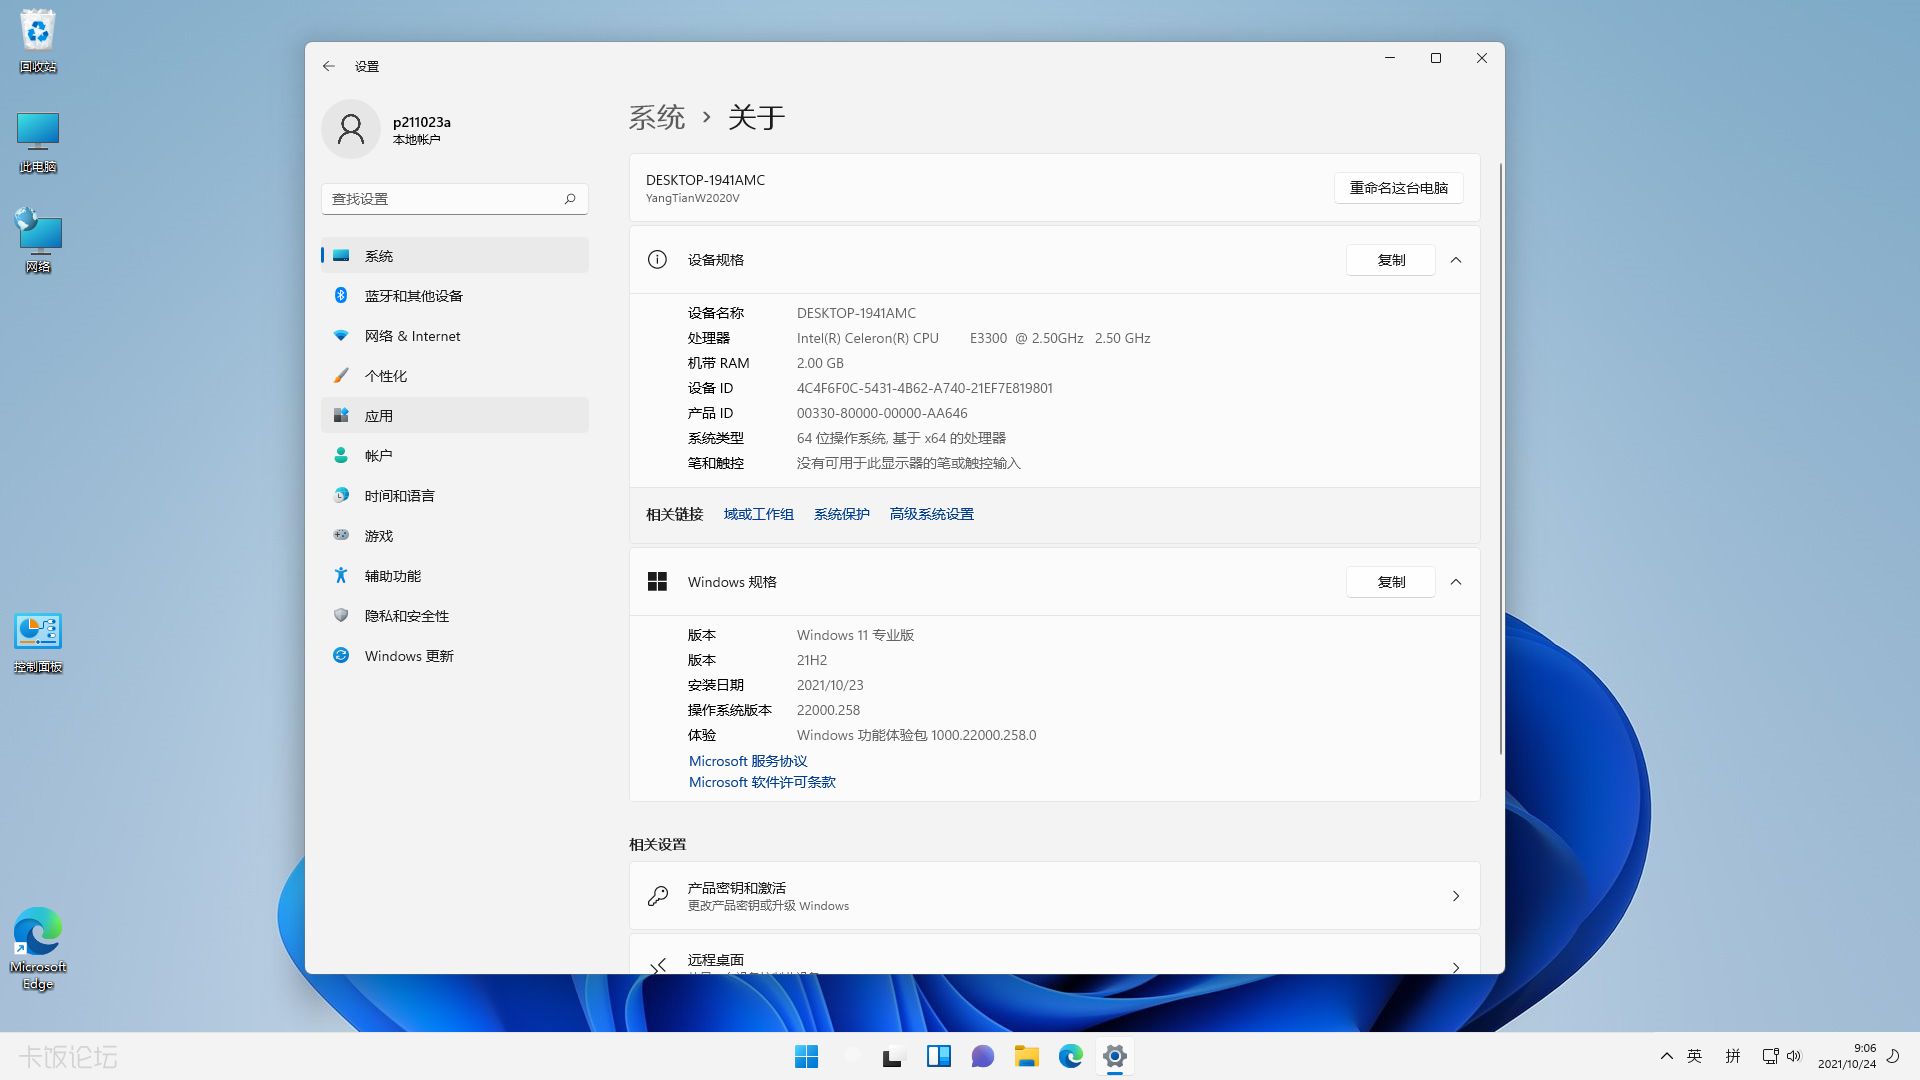Collapse the Windows 规格 section
1920x1080 pixels.
point(1456,582)
